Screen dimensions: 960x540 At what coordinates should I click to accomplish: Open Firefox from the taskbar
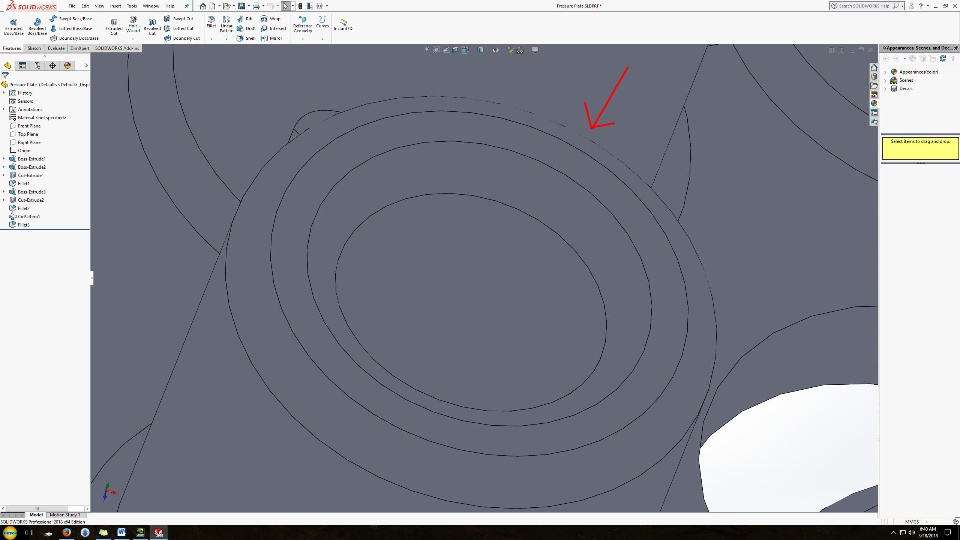pos(66,532)
